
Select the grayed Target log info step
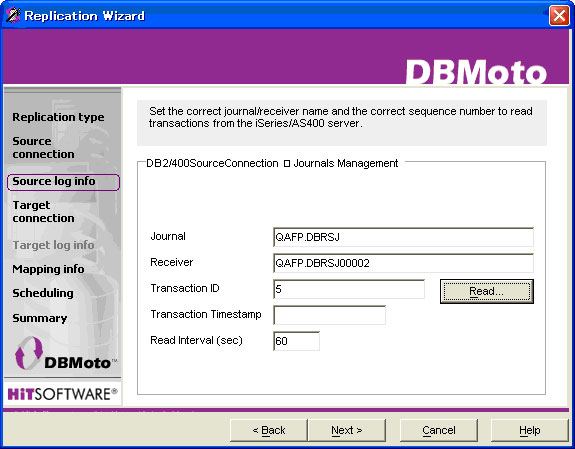tap(54, 245)
